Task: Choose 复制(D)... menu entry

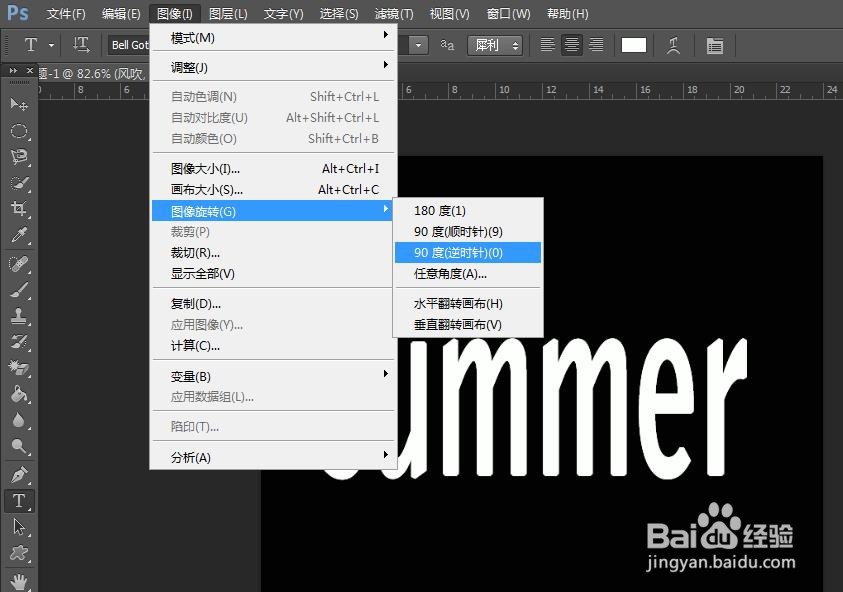Action: pyautogui.click(x=273, y=303)
